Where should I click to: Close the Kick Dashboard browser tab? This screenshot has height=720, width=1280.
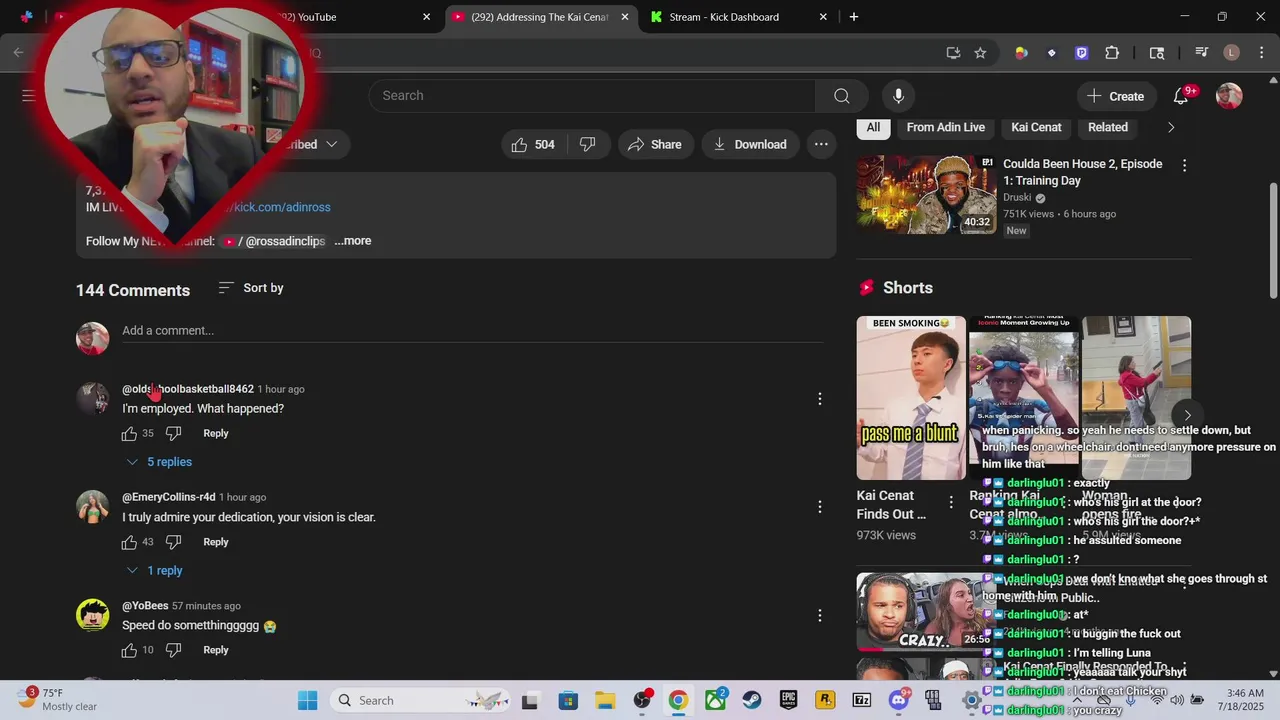pos(823,17)
